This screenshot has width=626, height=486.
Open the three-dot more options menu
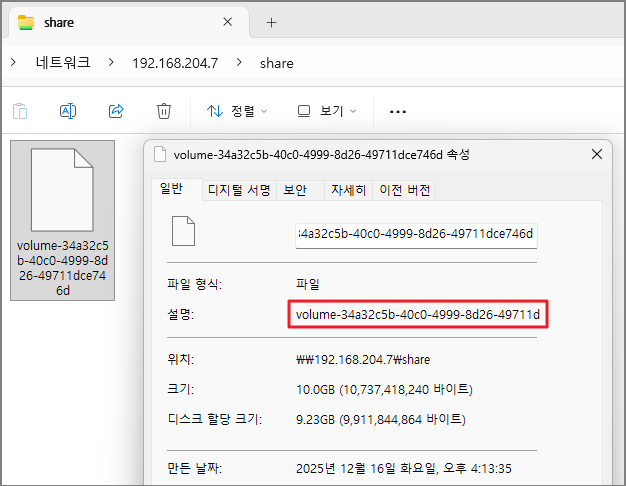[398, 111]
